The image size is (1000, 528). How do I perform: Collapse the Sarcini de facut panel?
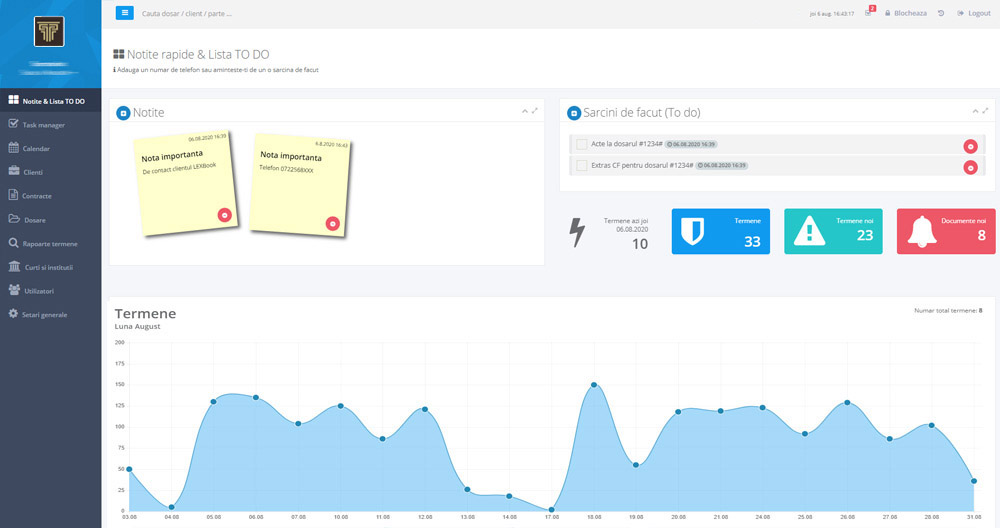[975, 111]
